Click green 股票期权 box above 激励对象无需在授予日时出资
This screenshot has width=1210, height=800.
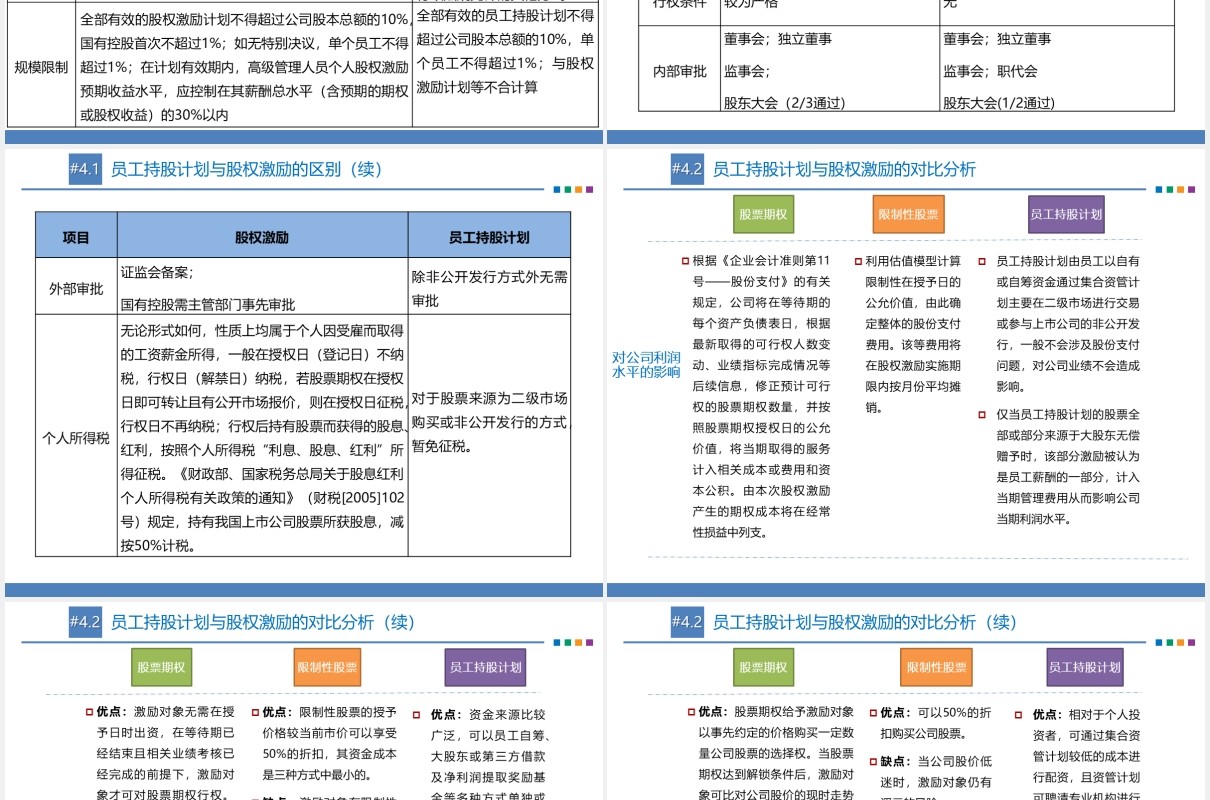(161, 667)
